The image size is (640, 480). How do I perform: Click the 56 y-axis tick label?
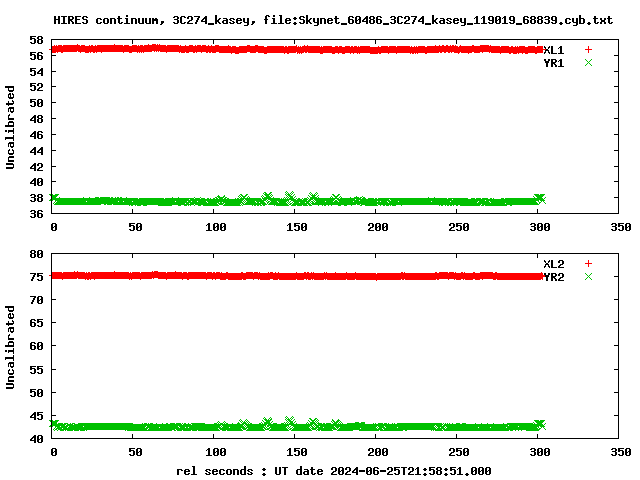(36, 56)
